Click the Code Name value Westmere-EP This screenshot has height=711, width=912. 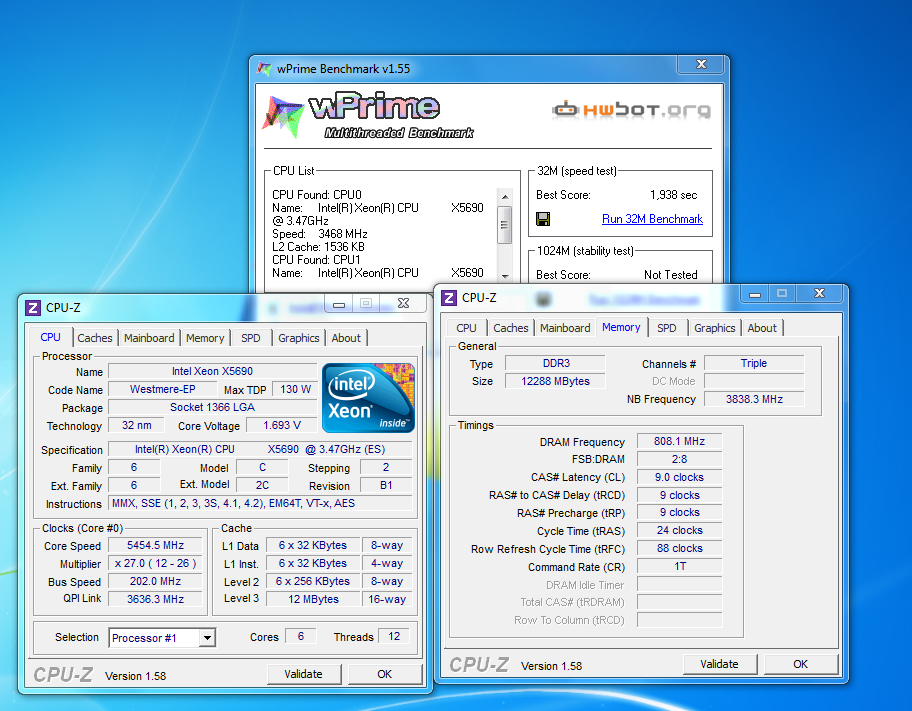point(162,389)
